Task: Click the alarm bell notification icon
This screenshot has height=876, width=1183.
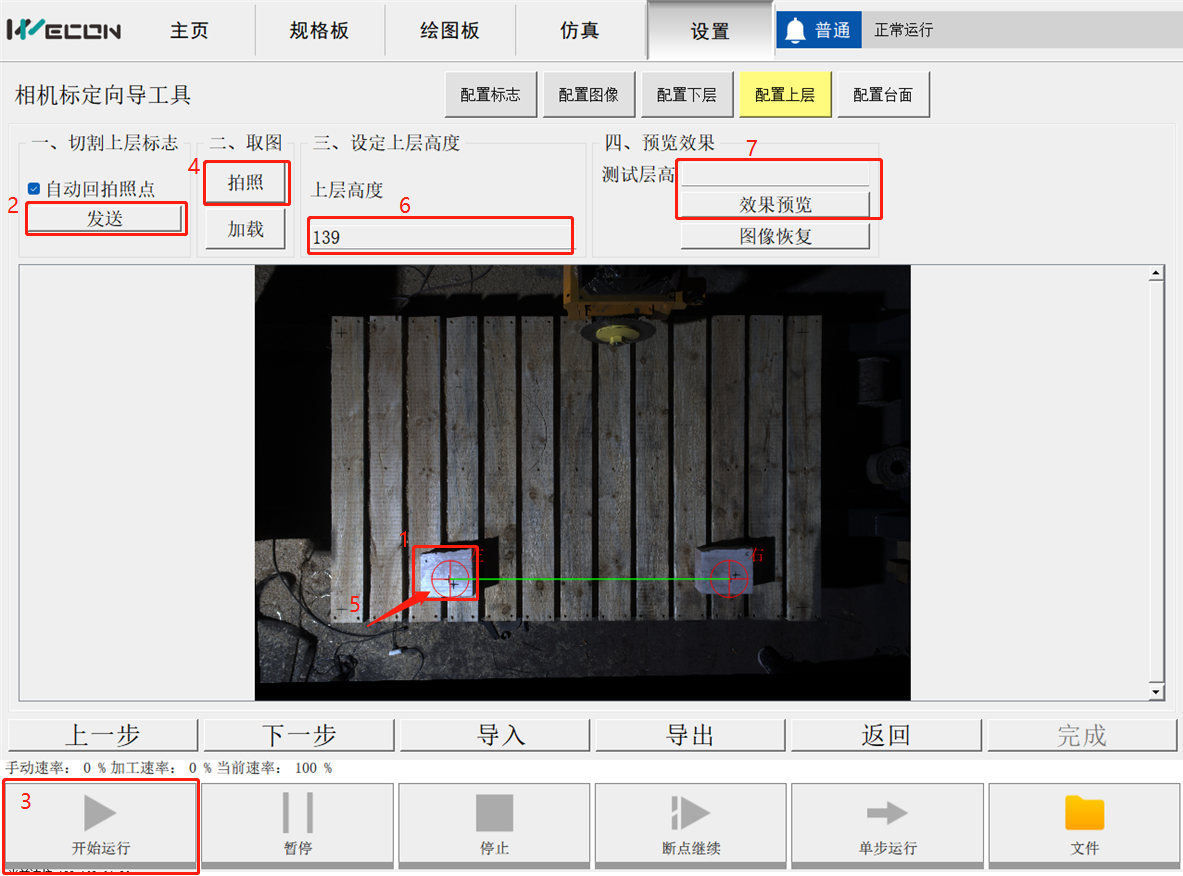Action: pyautogui.click(x=795, y=31)
